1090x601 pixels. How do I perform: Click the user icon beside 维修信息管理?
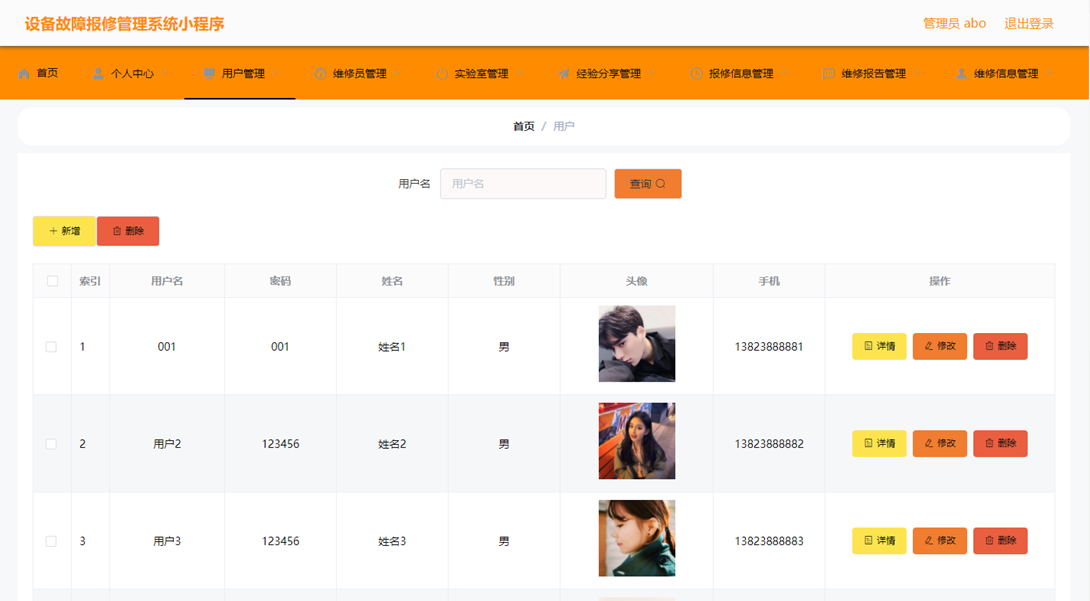961,74
